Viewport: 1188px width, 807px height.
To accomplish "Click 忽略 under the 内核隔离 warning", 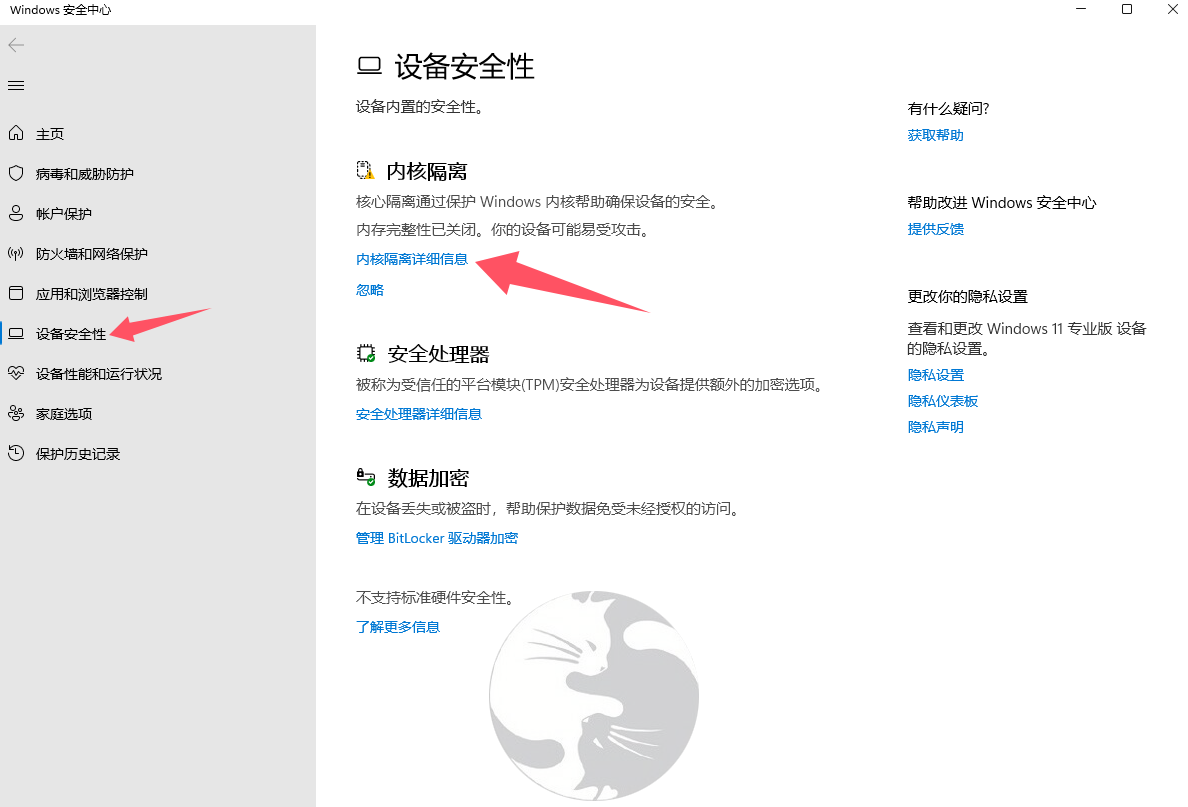I will click(x=370, y=289).
